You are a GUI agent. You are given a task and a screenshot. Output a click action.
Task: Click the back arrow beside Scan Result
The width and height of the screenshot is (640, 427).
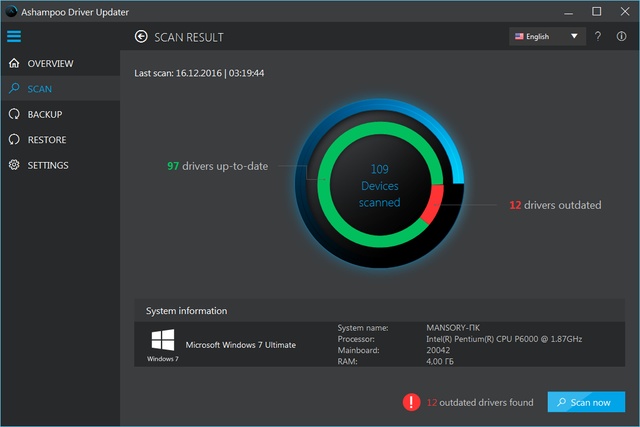point(141,37)
